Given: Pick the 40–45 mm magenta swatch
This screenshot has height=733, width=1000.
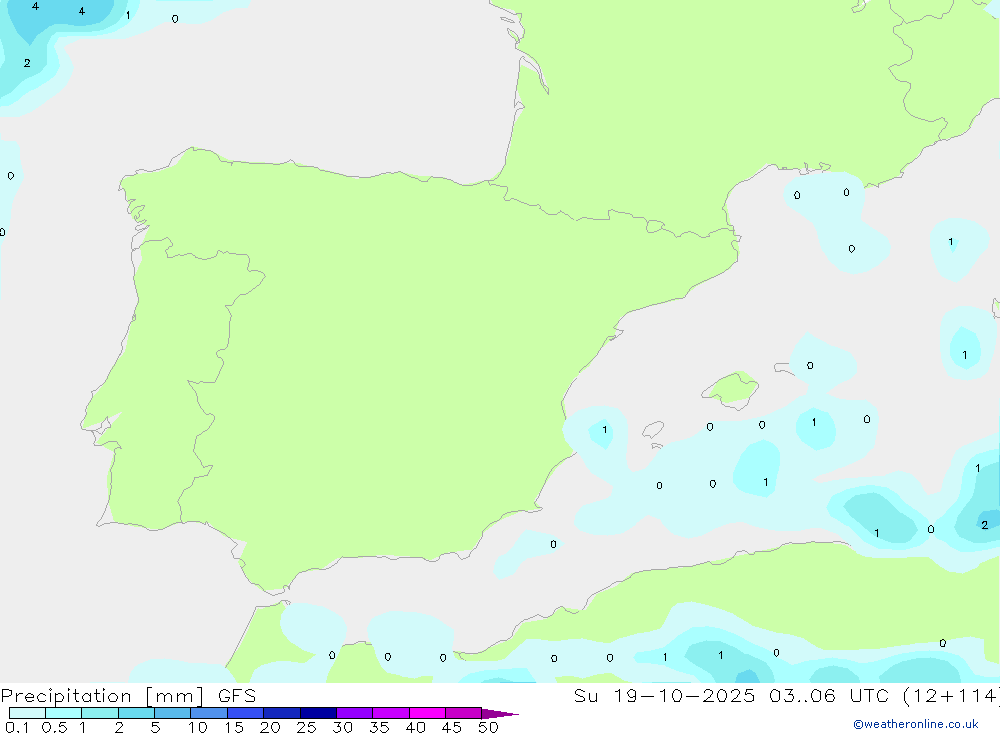Looking at the screenshot, I should click(x=427, y=713).
